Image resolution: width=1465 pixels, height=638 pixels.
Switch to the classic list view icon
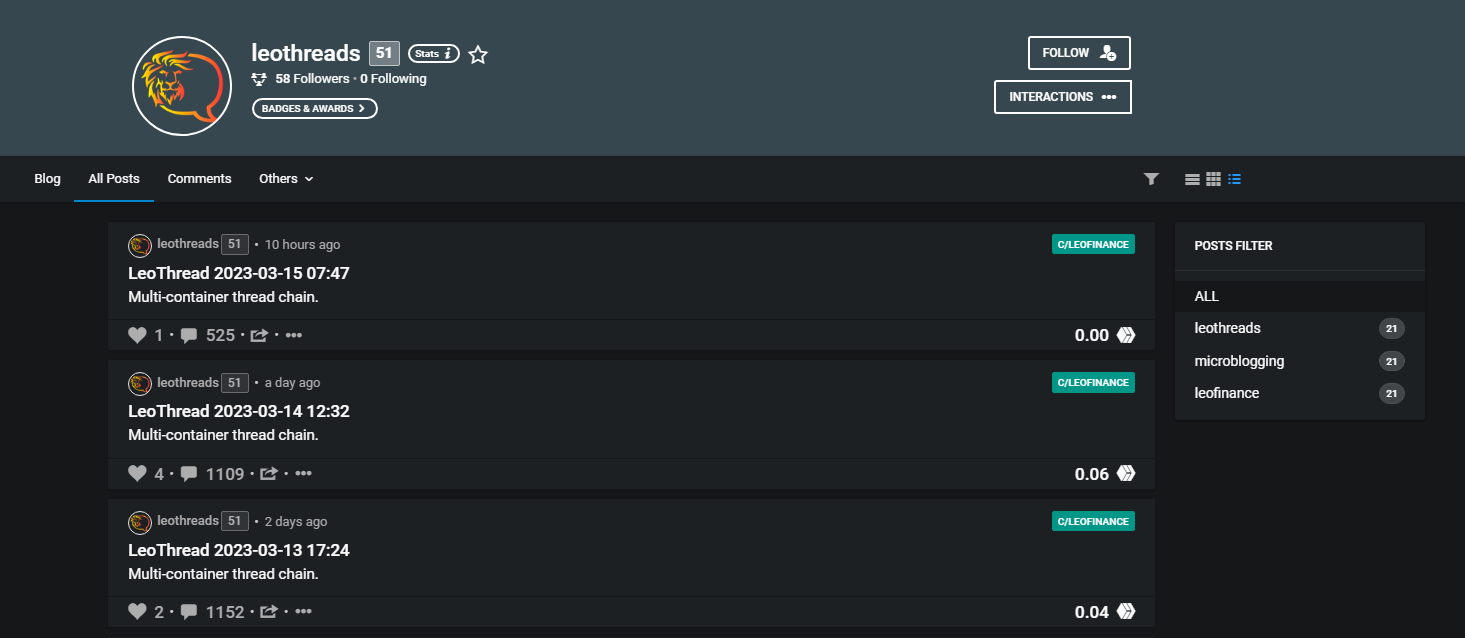[1192, 179]
